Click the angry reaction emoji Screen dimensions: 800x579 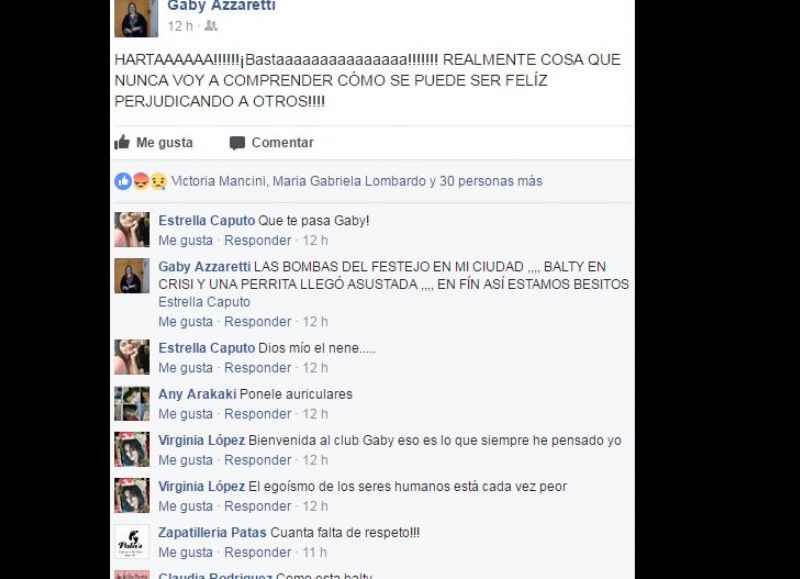[141, 181]
